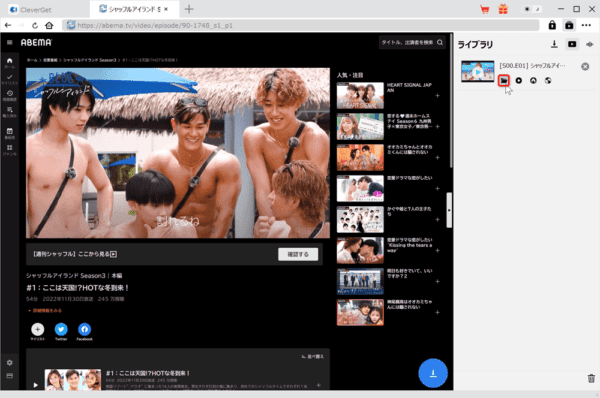Open a new tab with plus
This screenshot has height=398, width=600.
click(x=189, y=9)
